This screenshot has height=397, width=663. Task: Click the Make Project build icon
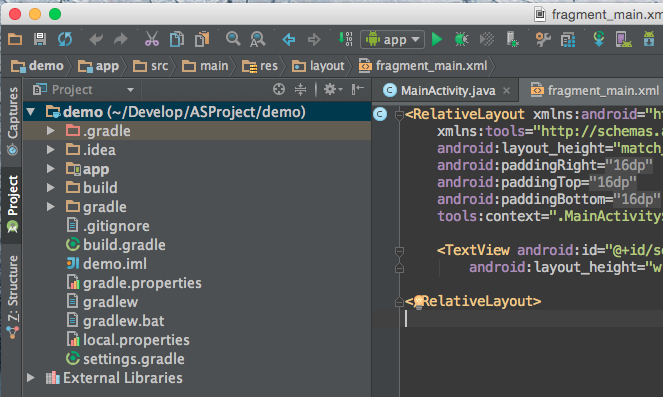click(x=345, y=39)
